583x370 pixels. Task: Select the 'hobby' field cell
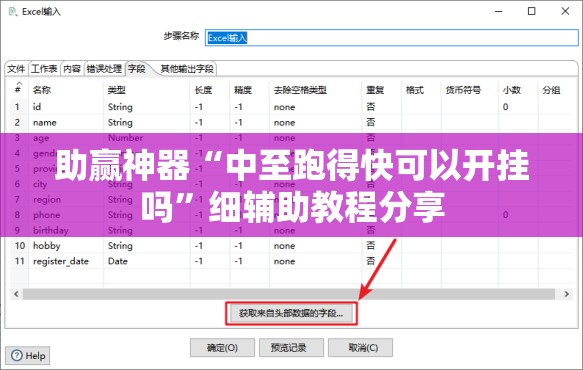pyautogui.click(x=46, y=245)
